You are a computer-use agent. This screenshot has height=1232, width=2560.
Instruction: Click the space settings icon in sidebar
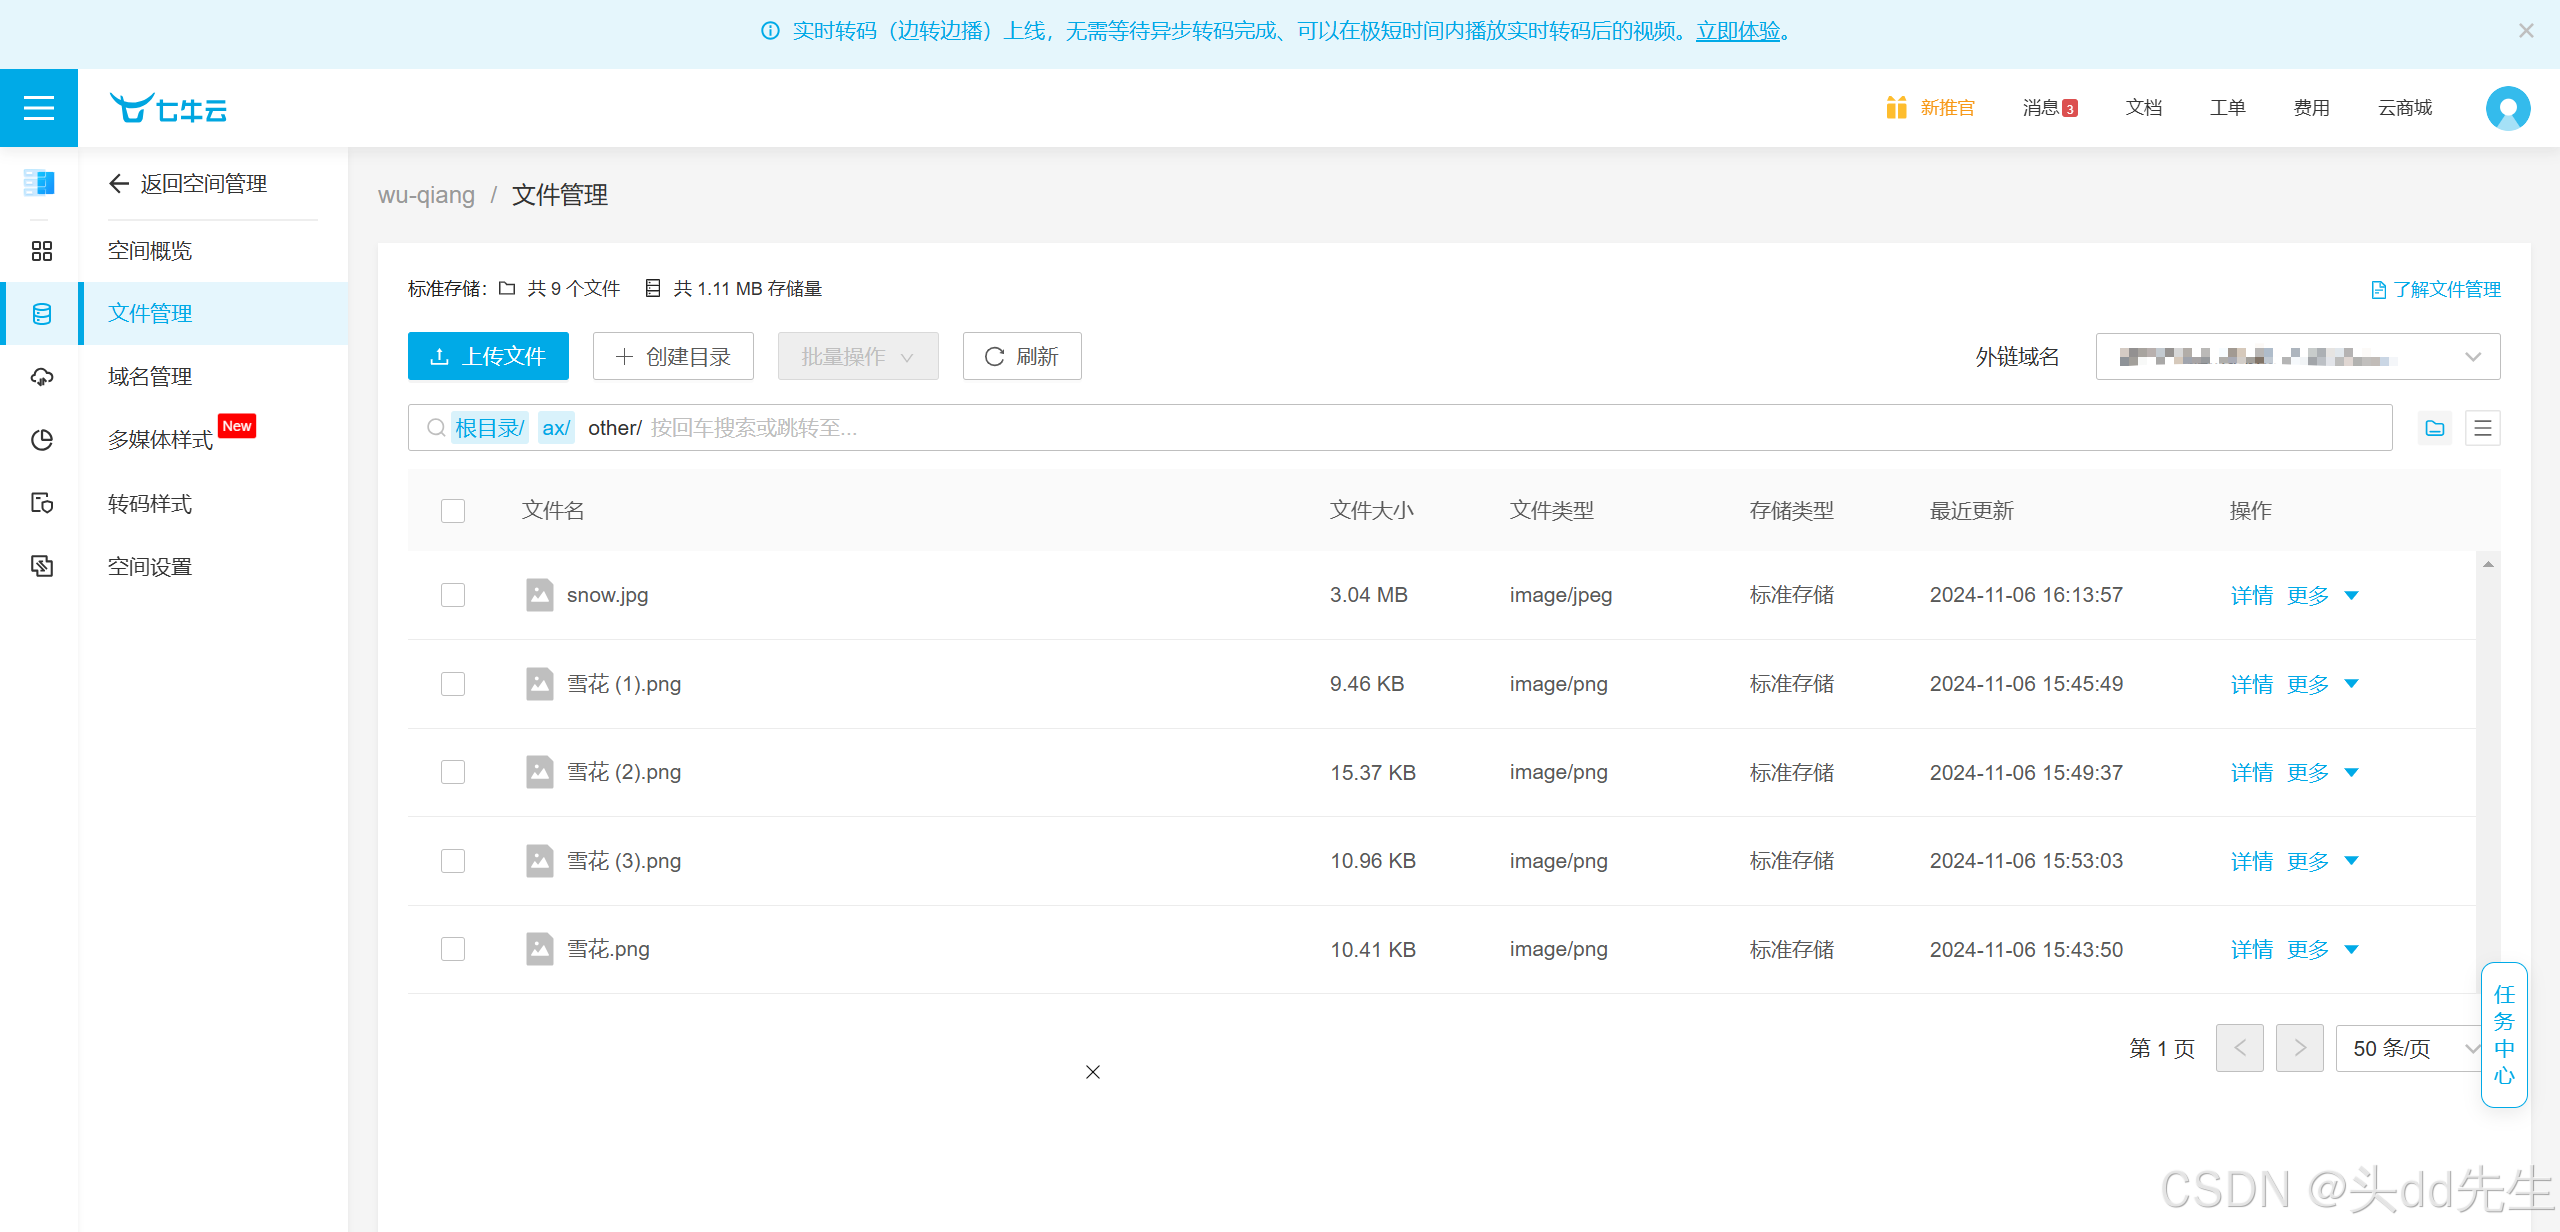click(41, 566)
